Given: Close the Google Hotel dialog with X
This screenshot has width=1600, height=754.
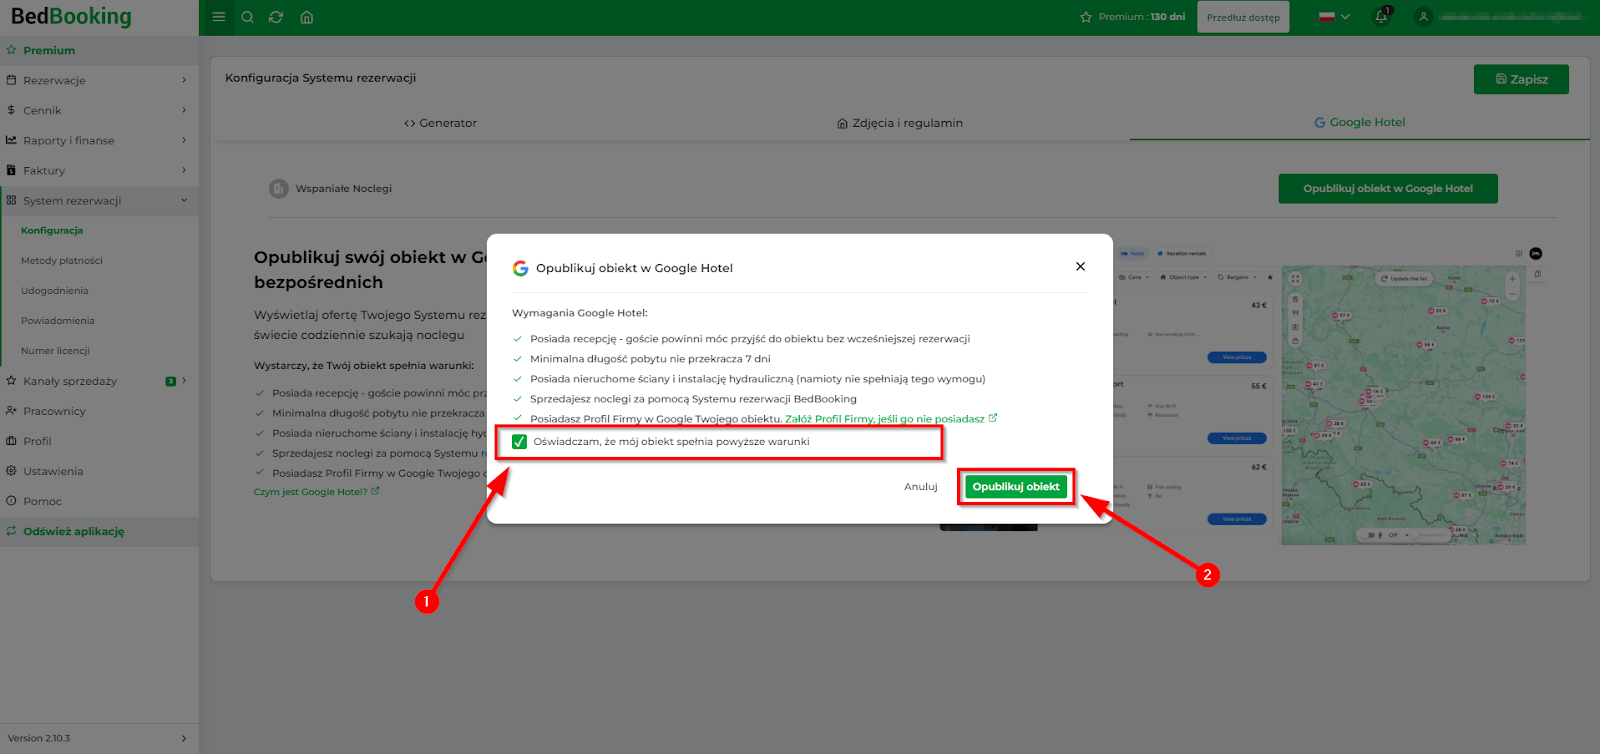Looking at the screenshot, I should [1080, 267].
